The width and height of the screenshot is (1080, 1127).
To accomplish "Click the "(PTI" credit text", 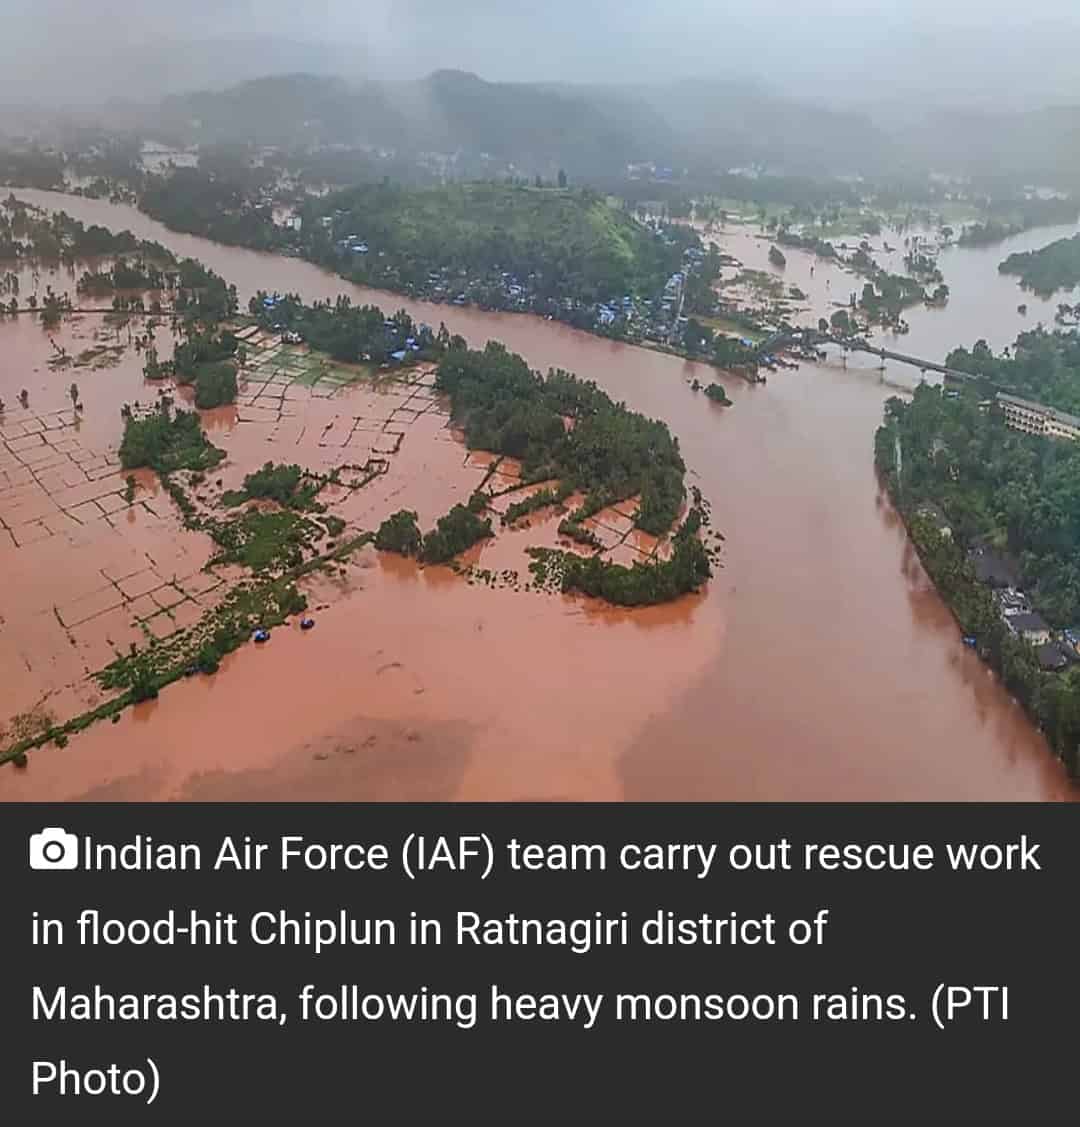I will coord(970,1004).
